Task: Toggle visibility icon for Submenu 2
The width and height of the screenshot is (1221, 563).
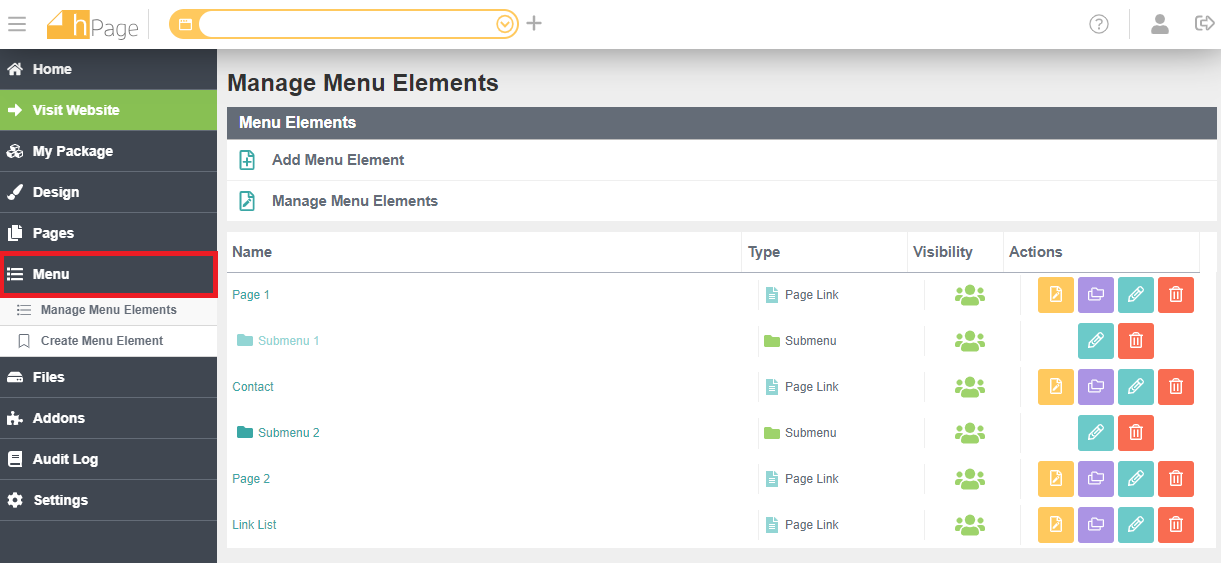Action: (970, 433)
